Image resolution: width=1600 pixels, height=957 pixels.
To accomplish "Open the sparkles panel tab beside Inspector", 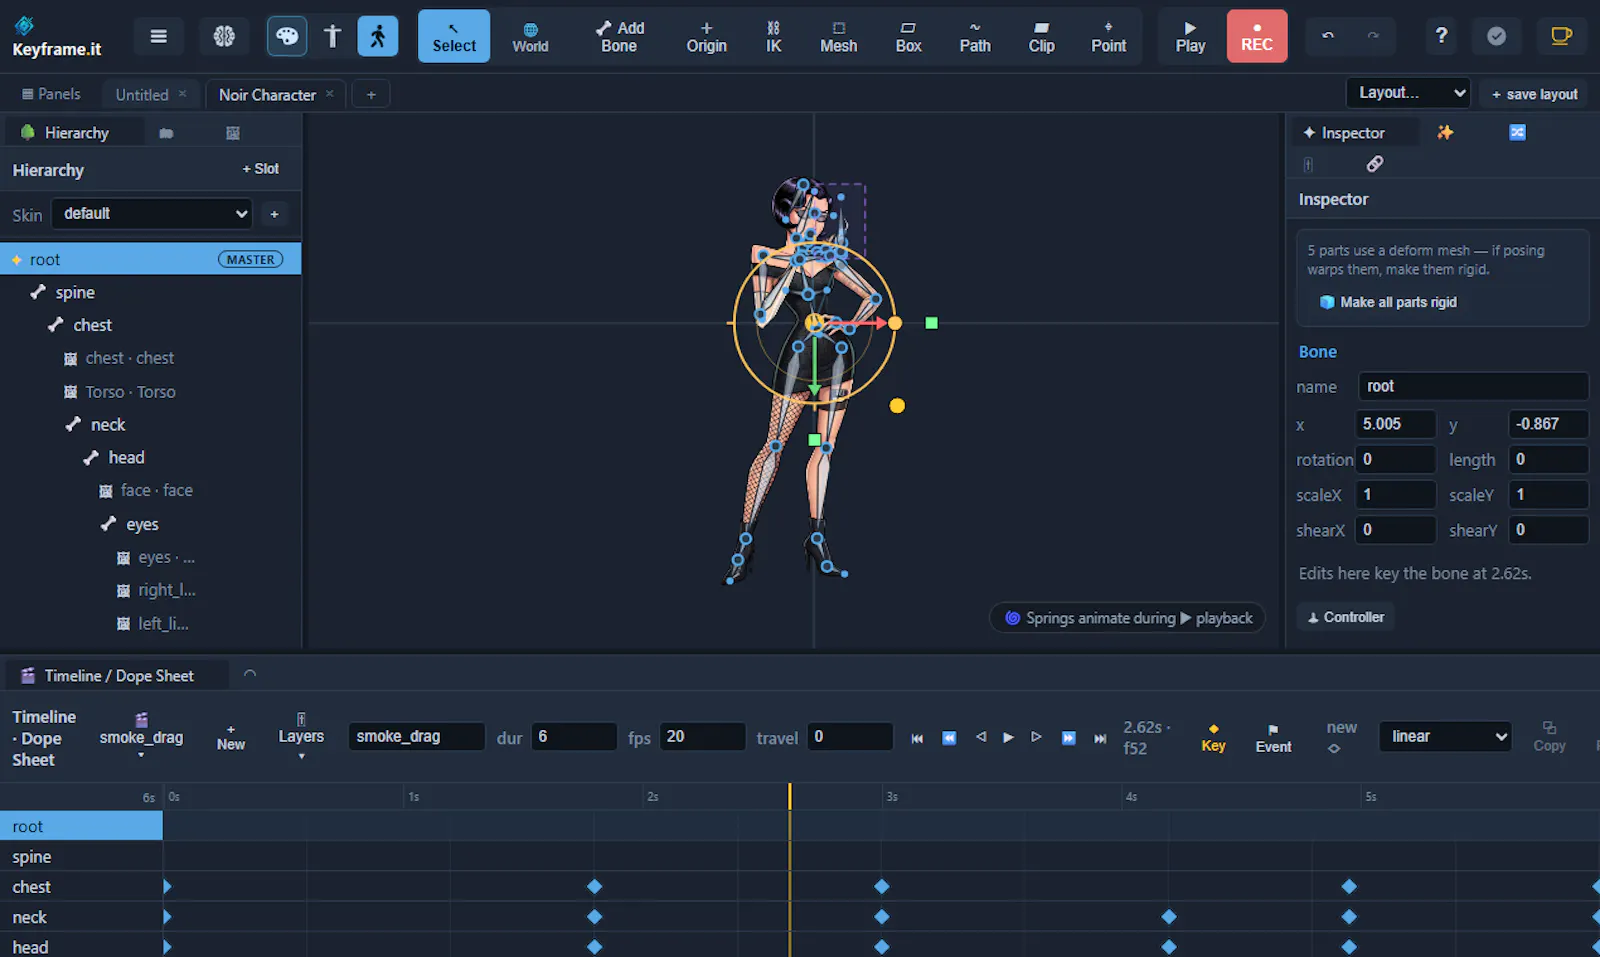I will pos(1445,132).
